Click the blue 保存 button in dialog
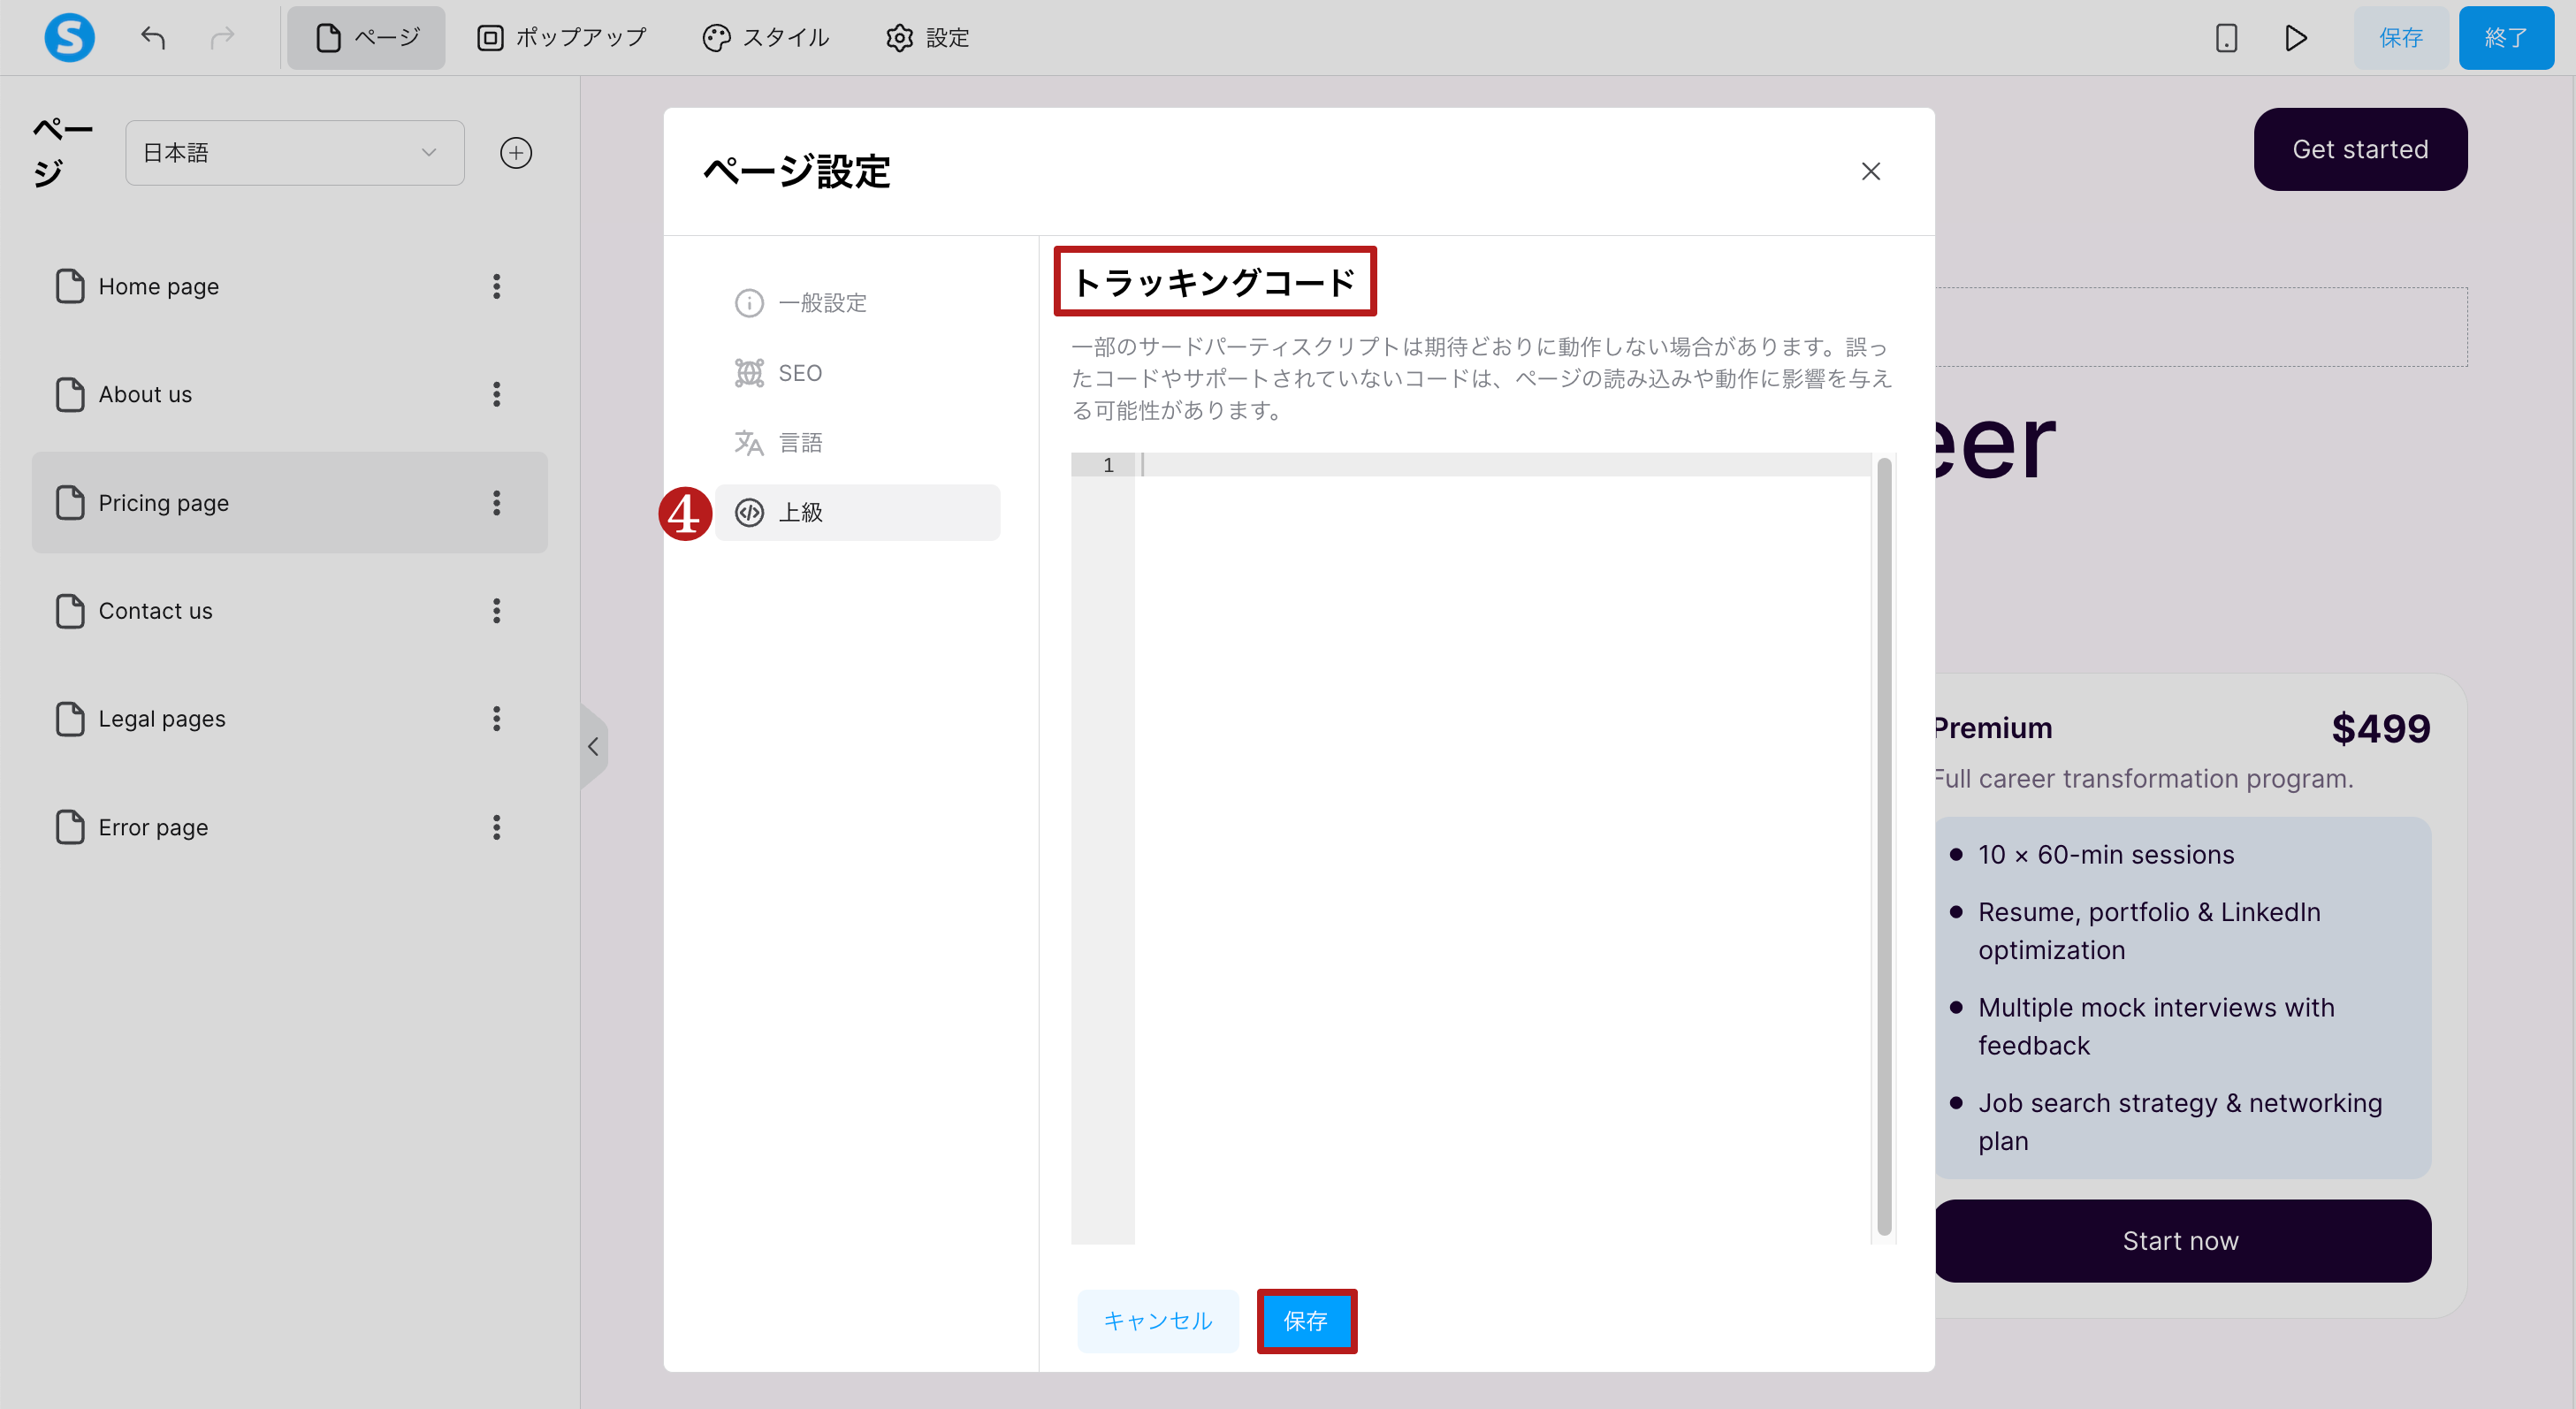This screenshot has height=1409, width=2576. [1305, 1320]
